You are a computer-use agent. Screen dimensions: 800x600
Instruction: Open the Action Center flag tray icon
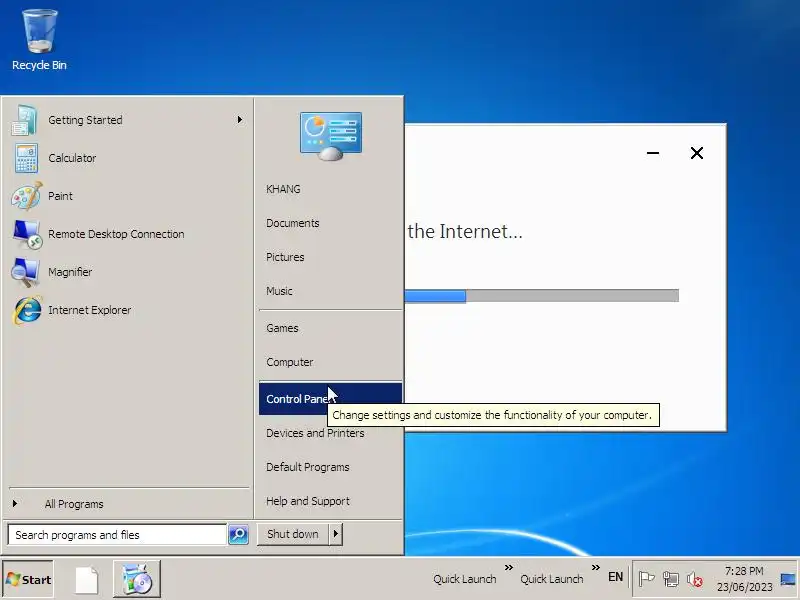click(x=646, y=579)
